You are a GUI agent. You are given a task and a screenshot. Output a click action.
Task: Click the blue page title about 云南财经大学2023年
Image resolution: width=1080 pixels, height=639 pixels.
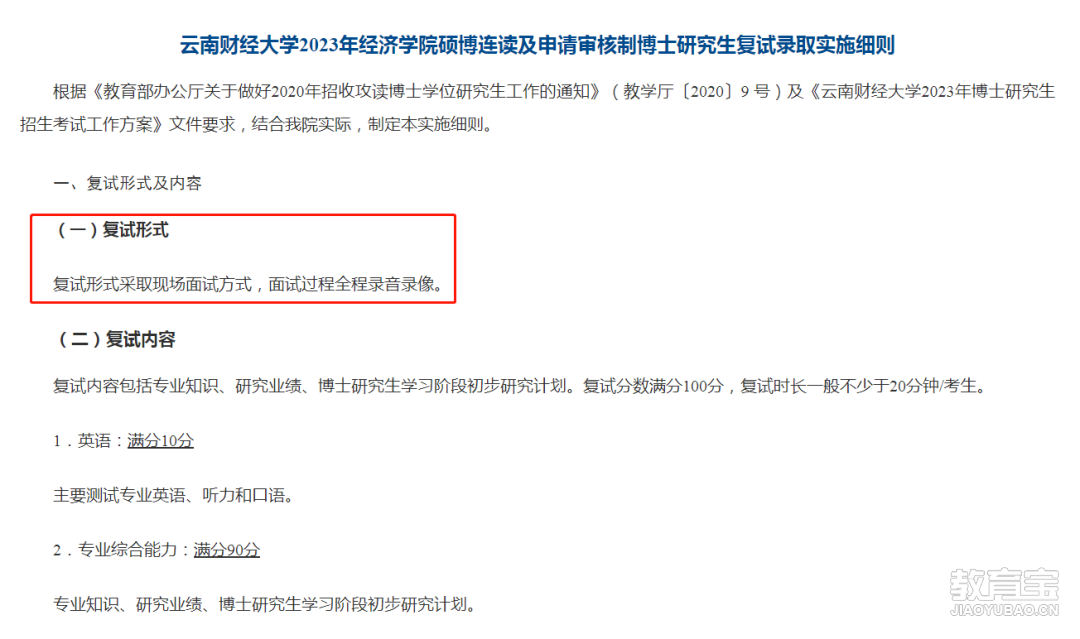pyautogui.click(x=537, y=45)
